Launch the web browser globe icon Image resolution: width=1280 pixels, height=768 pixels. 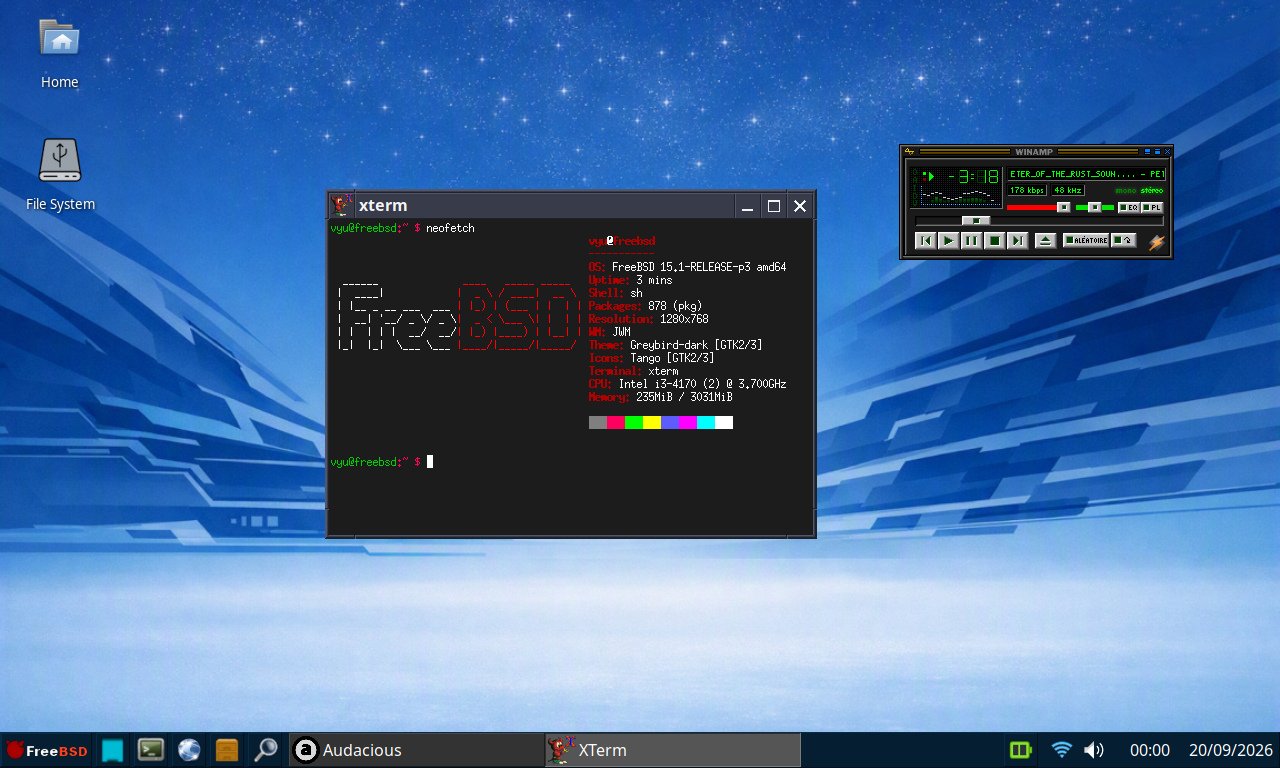(189, 750)
